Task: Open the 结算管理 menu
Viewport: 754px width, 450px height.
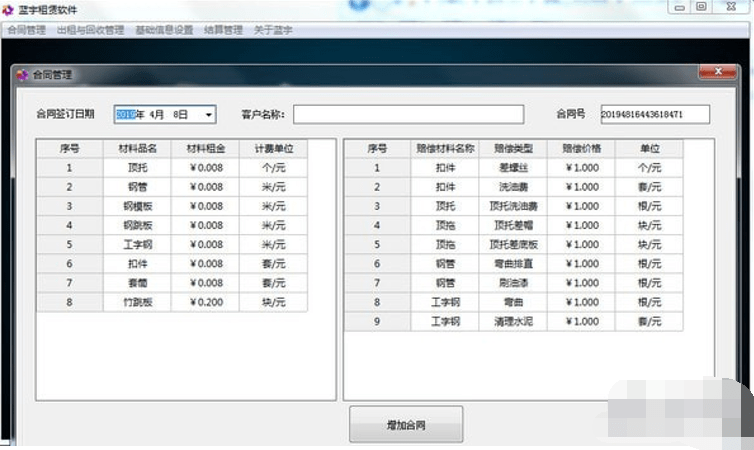Action: click(223, 30)
